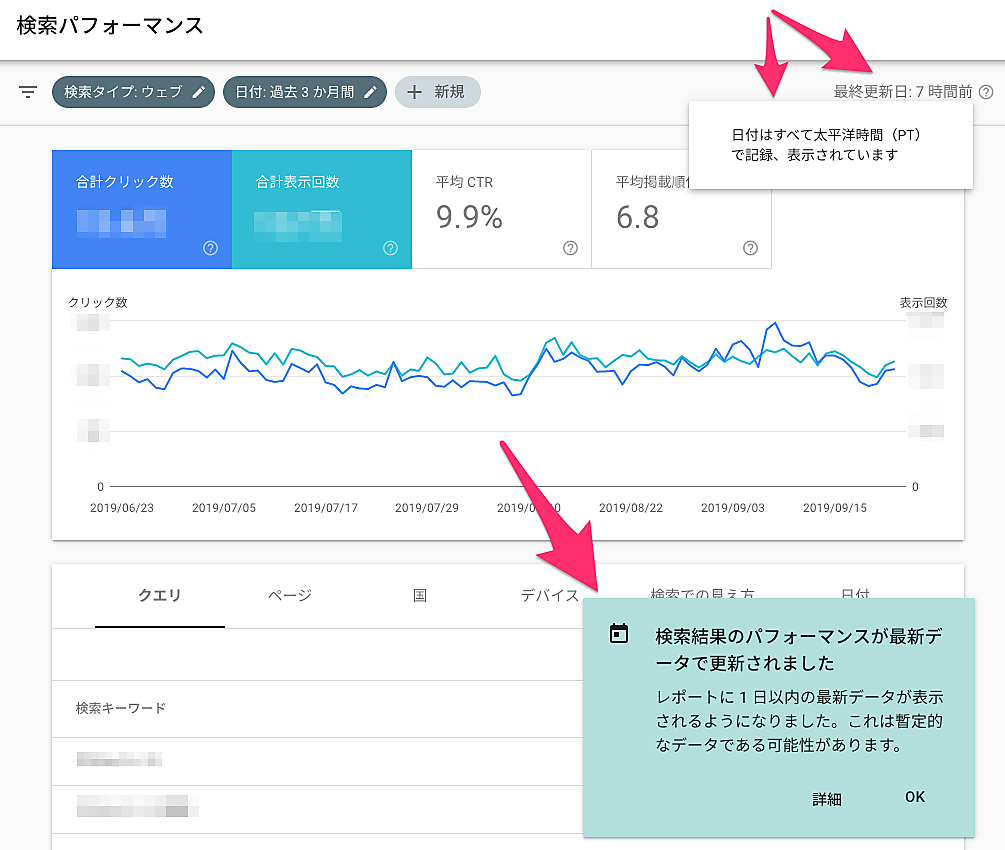Toggle the 合計表示回数 metric card
Screen dimensions: 1005x850
[321, 209]
